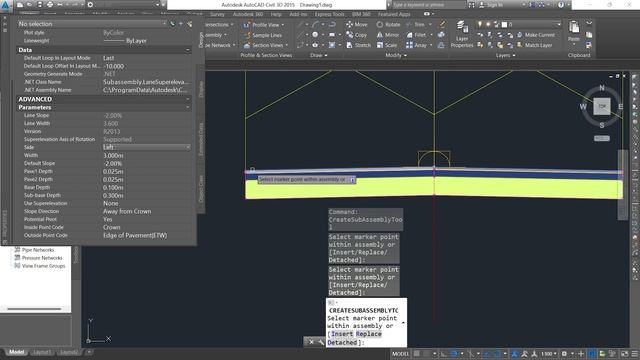
Task: Open the No selection object type dropdown
Action: [x=92, y=24]
